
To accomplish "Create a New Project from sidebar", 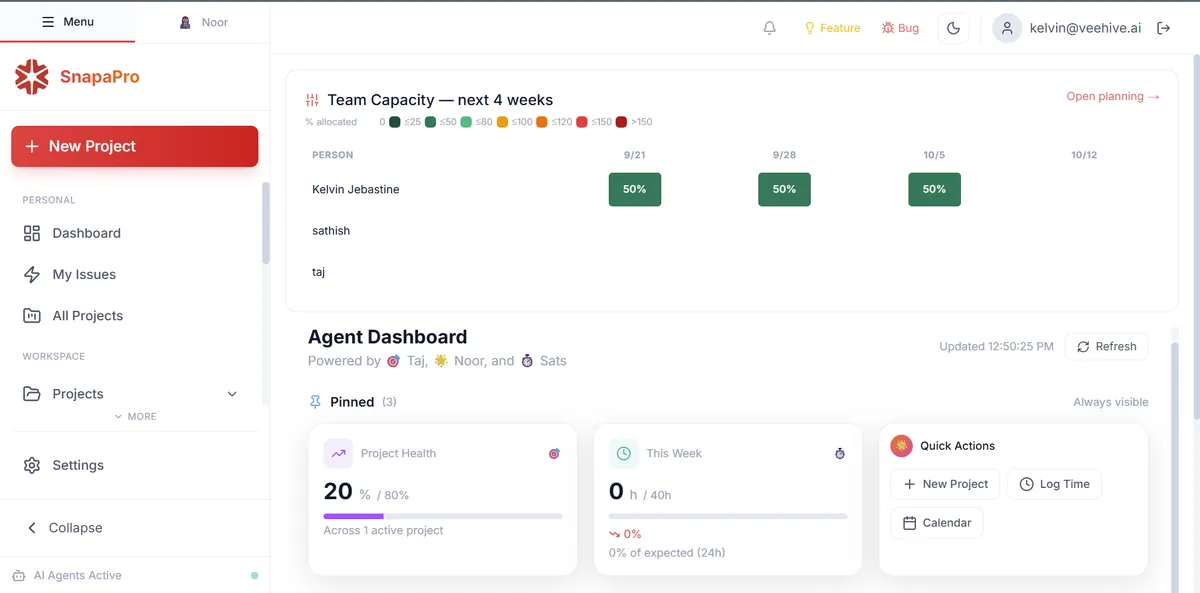I will point(134,146).
